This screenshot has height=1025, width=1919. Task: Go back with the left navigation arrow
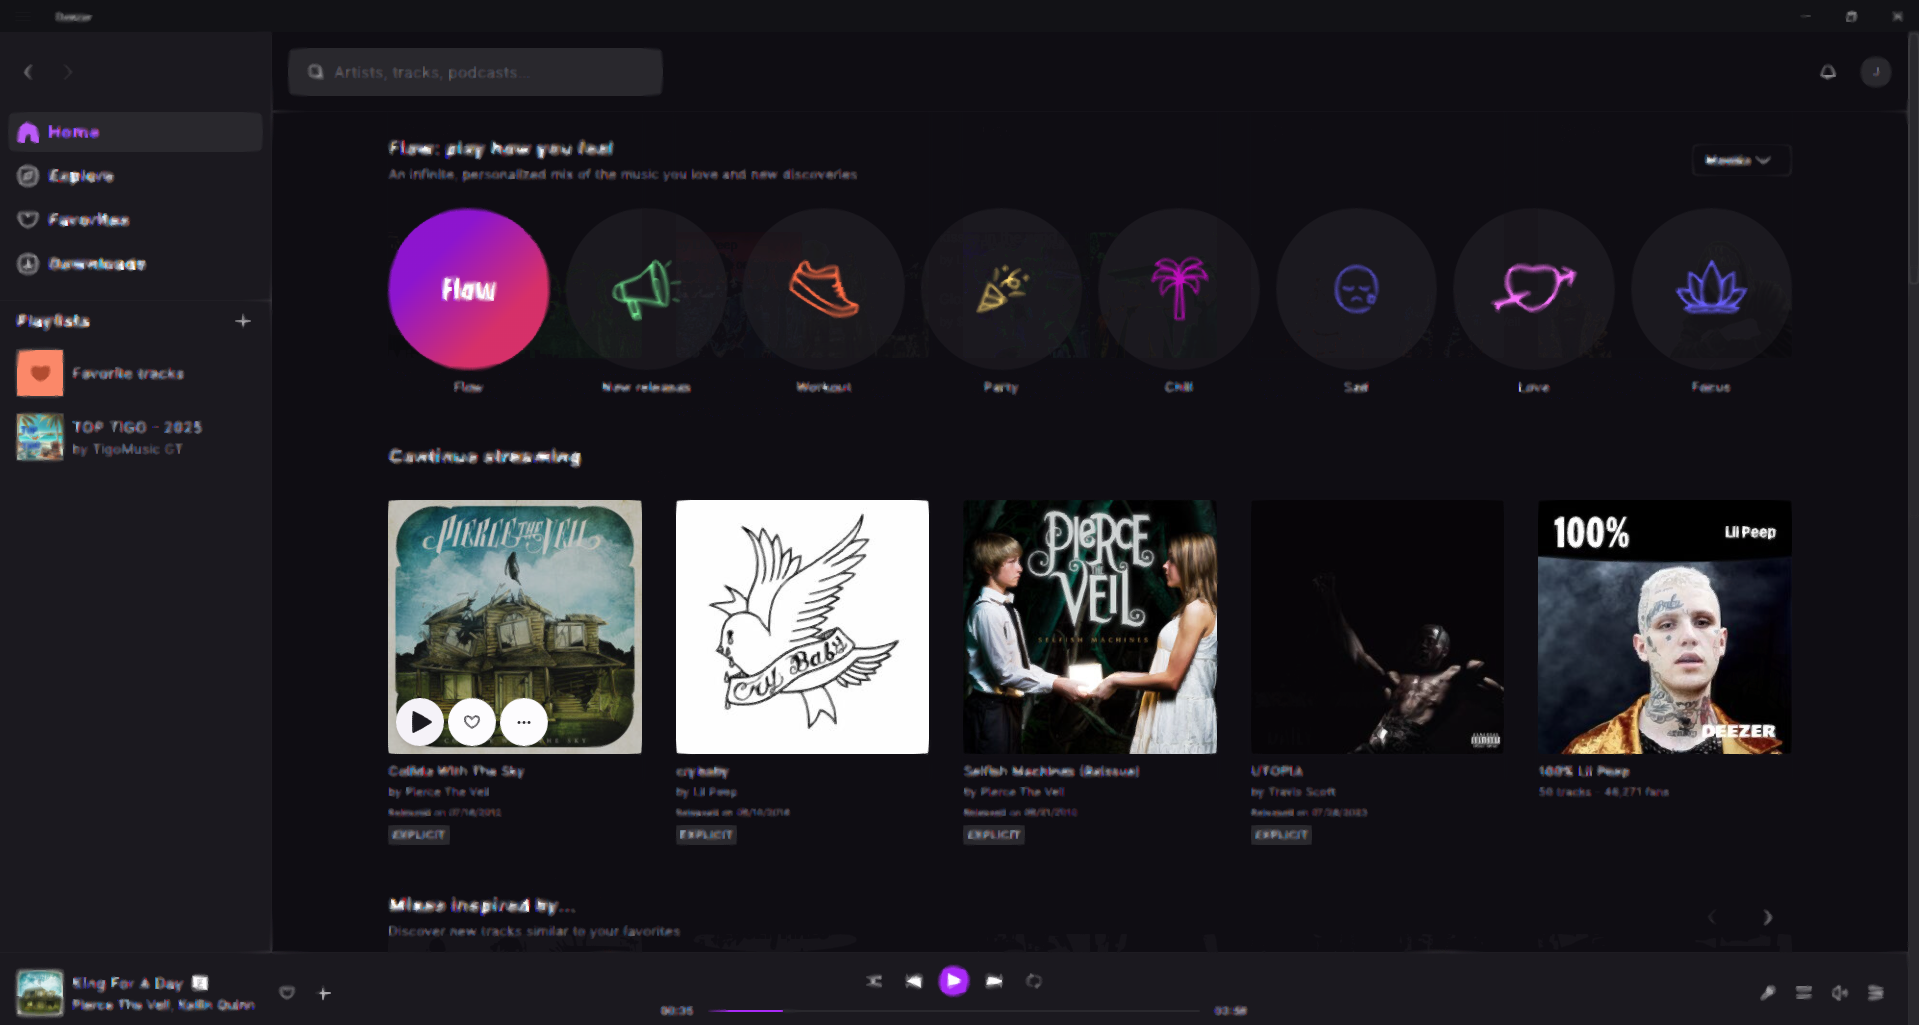28,72
